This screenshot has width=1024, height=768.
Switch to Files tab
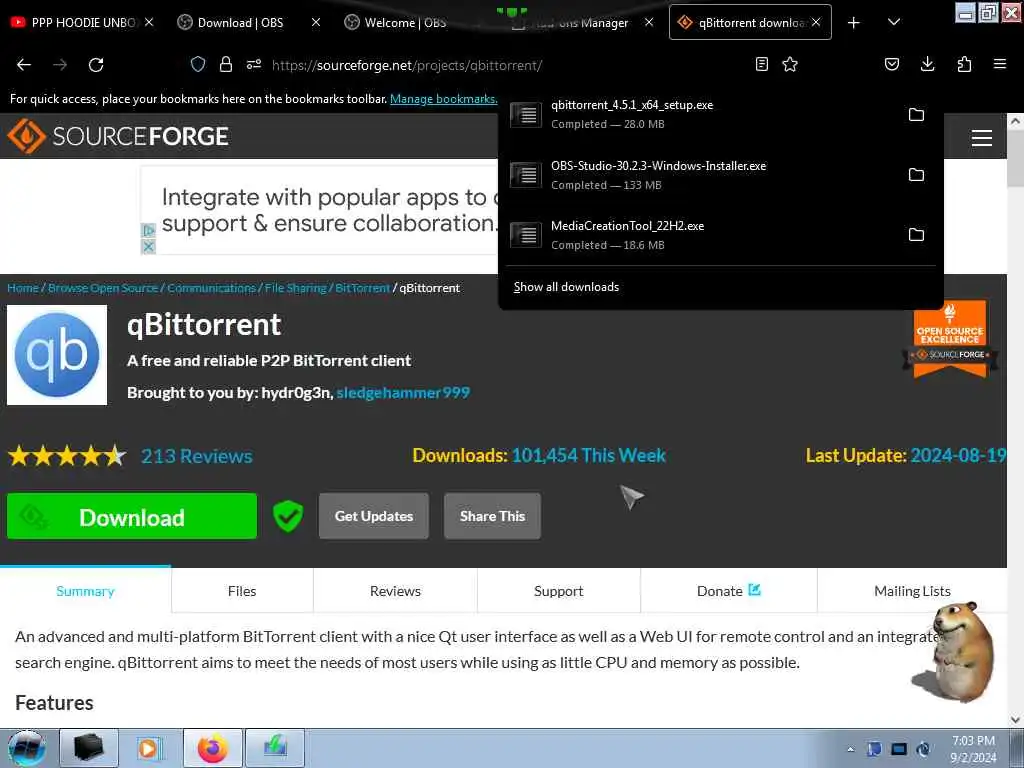point(242,590)
